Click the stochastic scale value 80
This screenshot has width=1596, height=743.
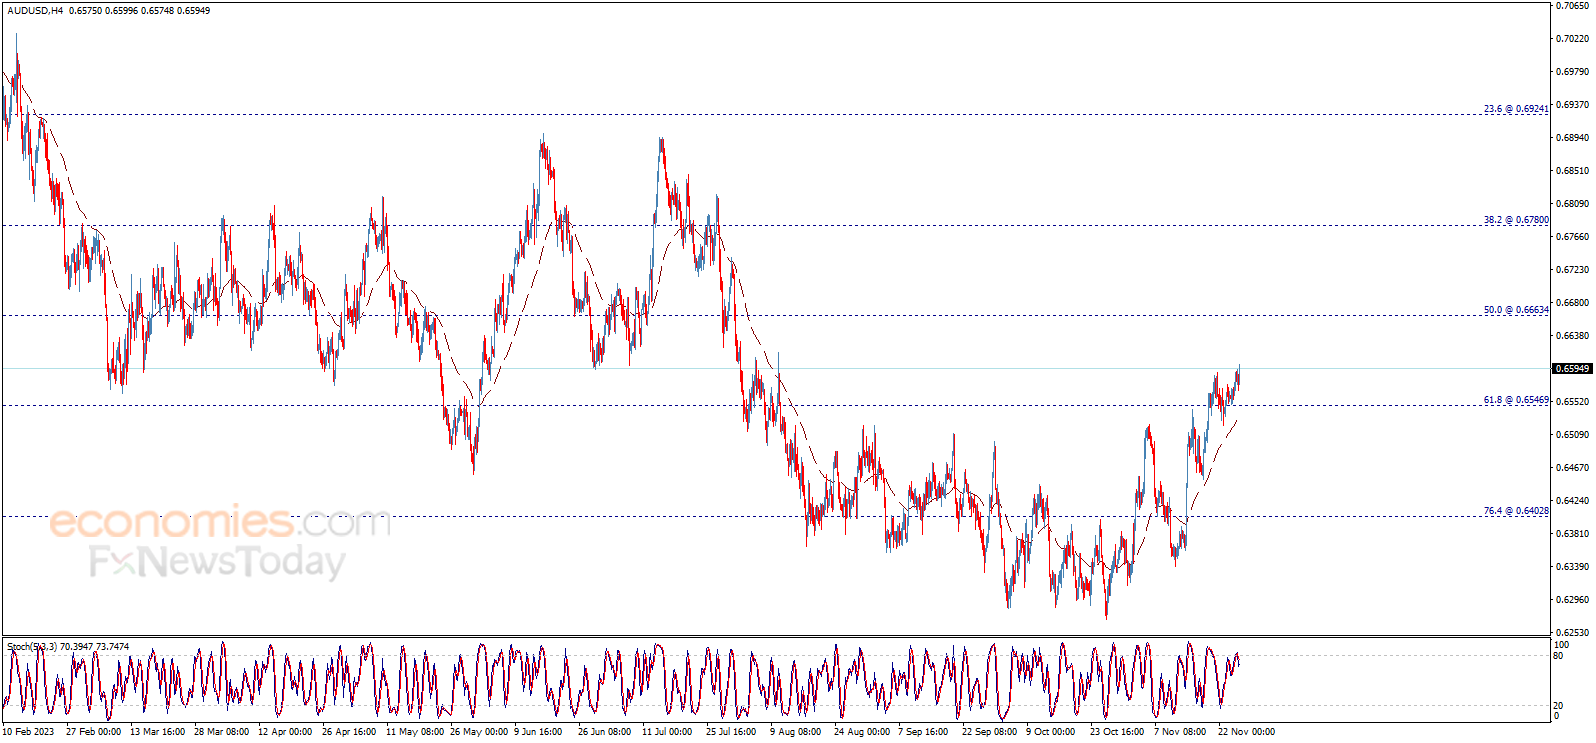point(1558,656)
